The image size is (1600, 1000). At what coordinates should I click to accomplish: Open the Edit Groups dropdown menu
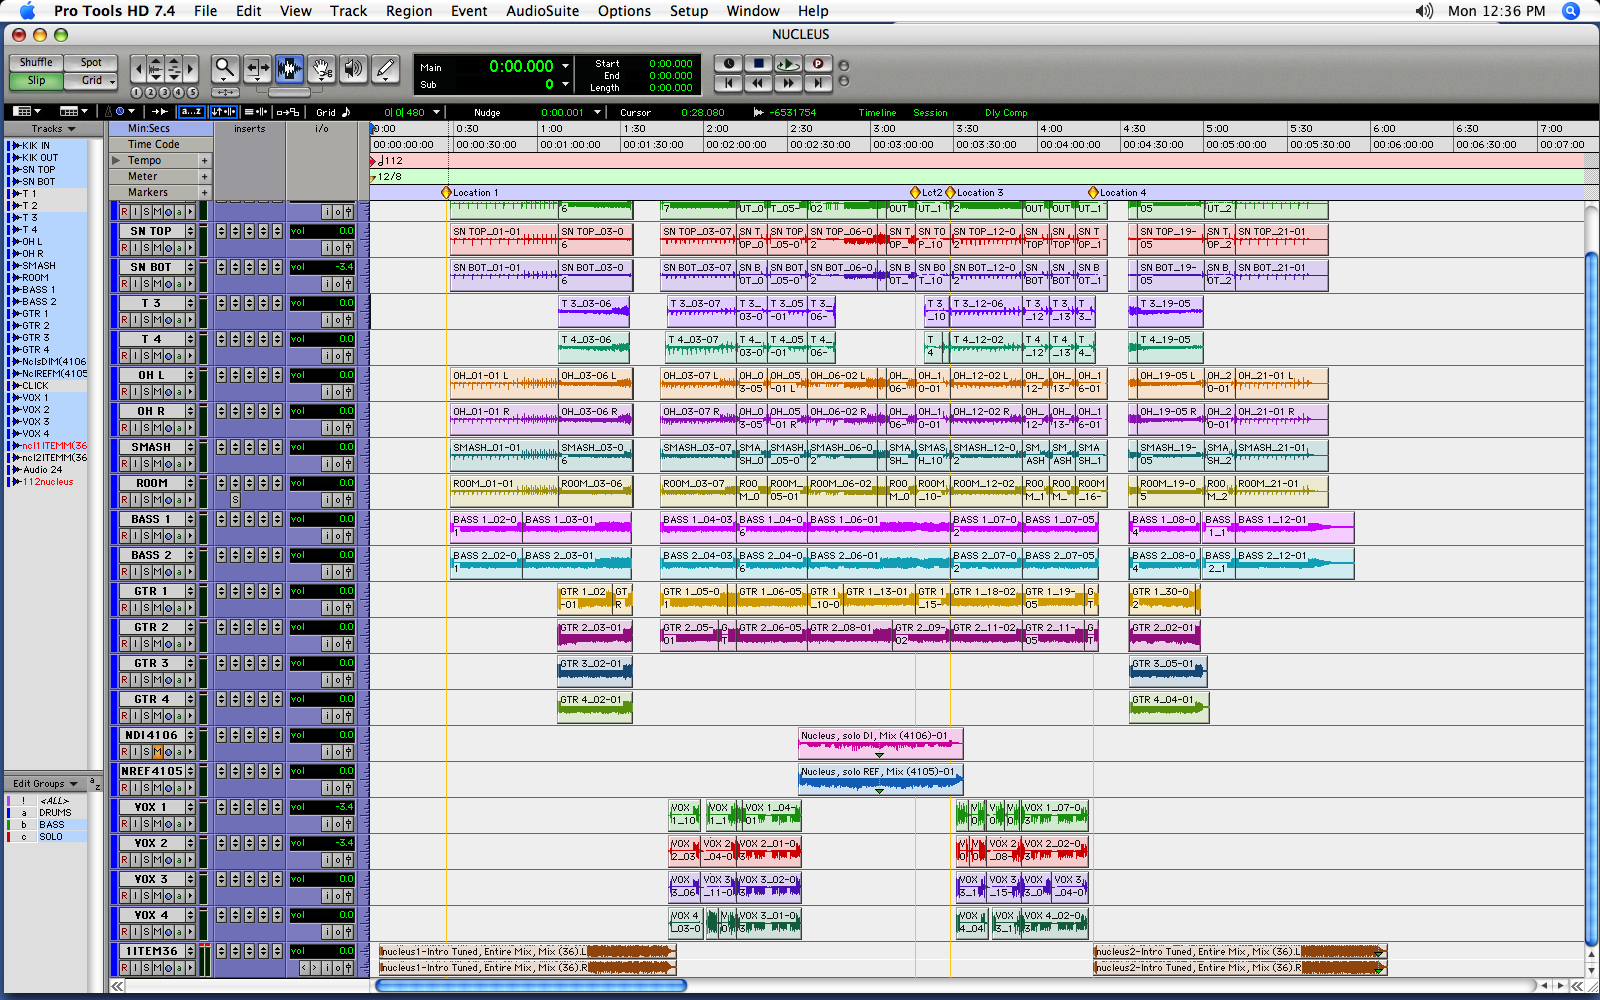coord(45,783)
